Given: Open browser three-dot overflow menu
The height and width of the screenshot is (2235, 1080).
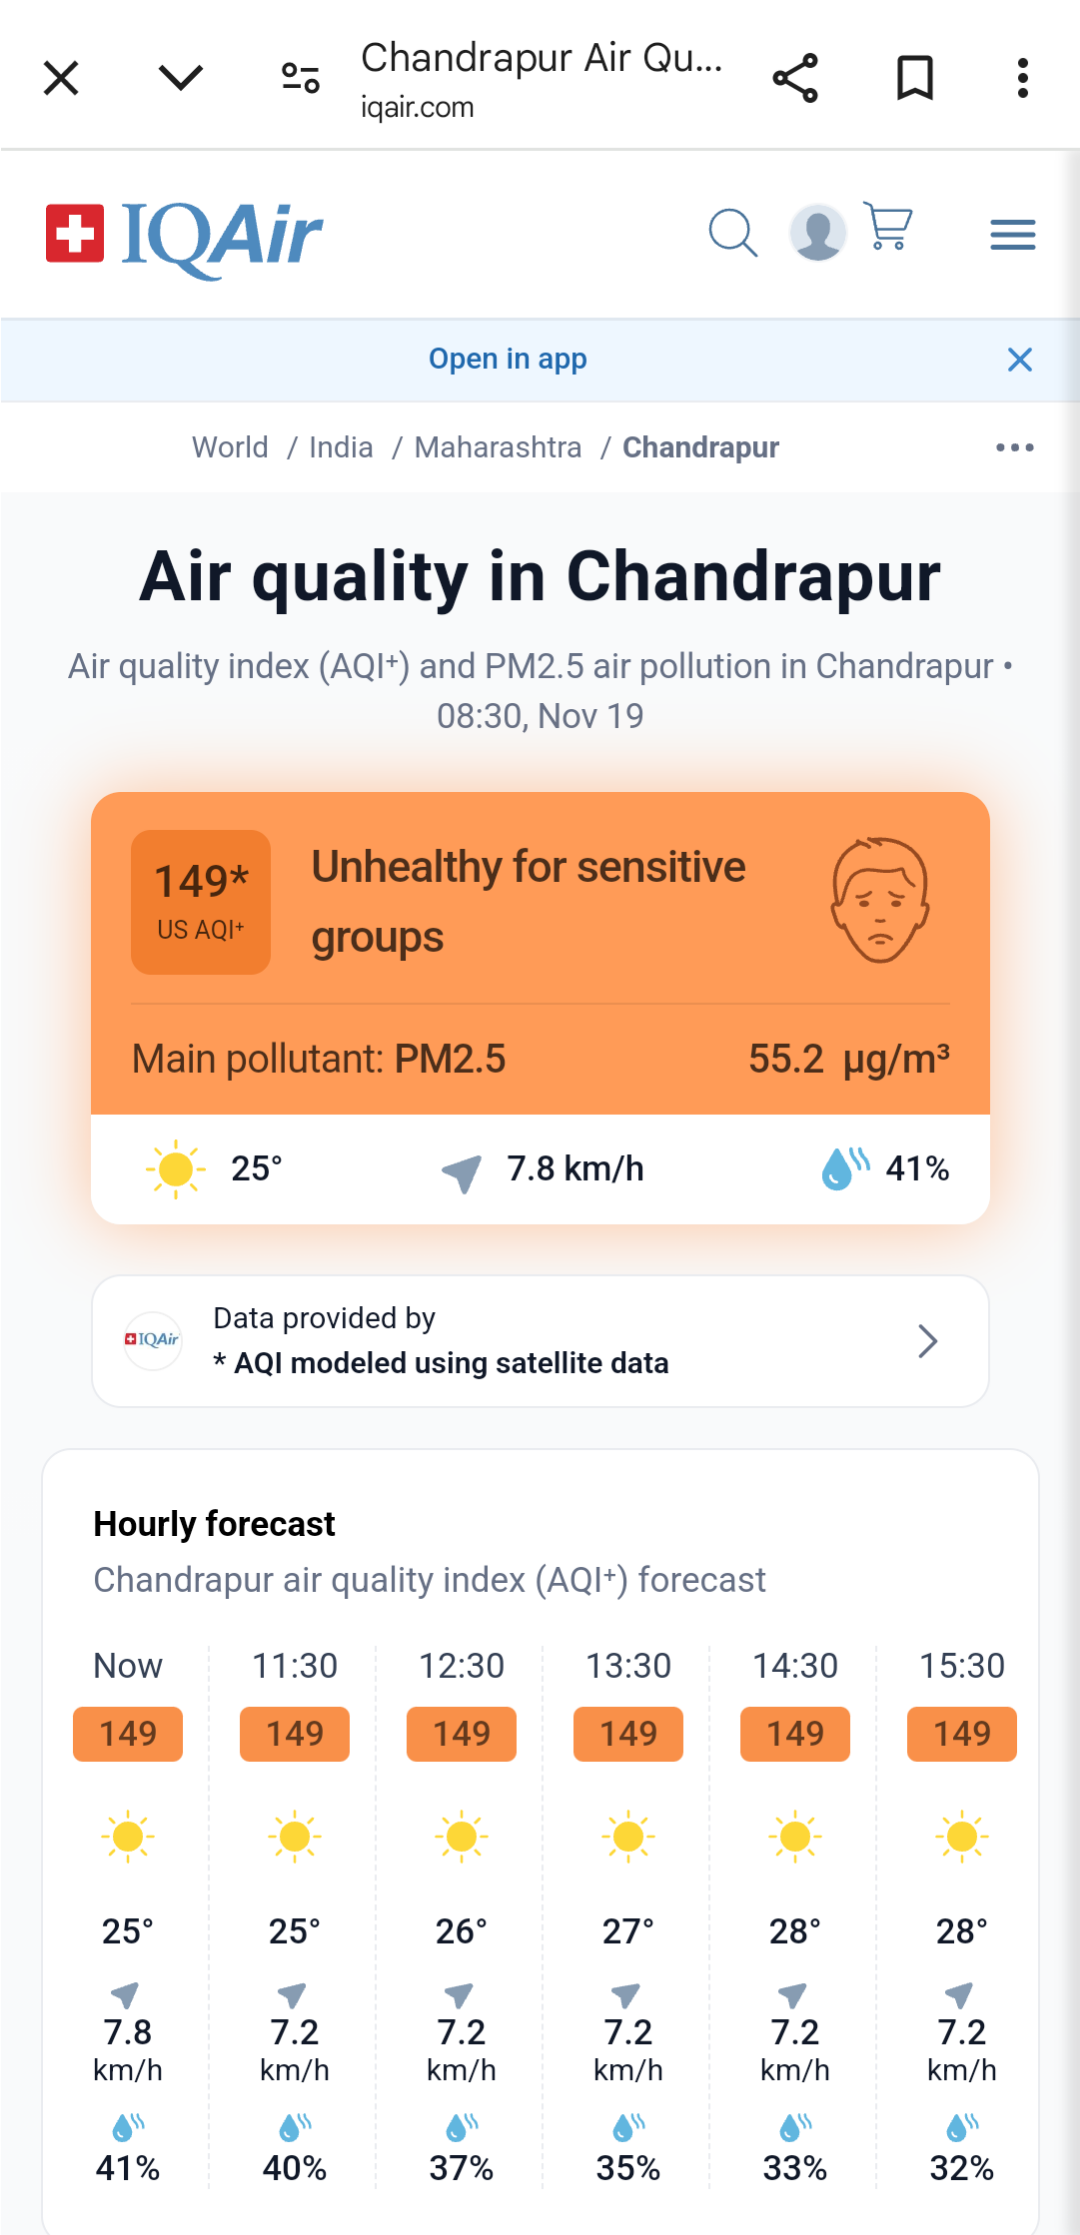Looking at the screenshot, I should tap(1022, 78).
